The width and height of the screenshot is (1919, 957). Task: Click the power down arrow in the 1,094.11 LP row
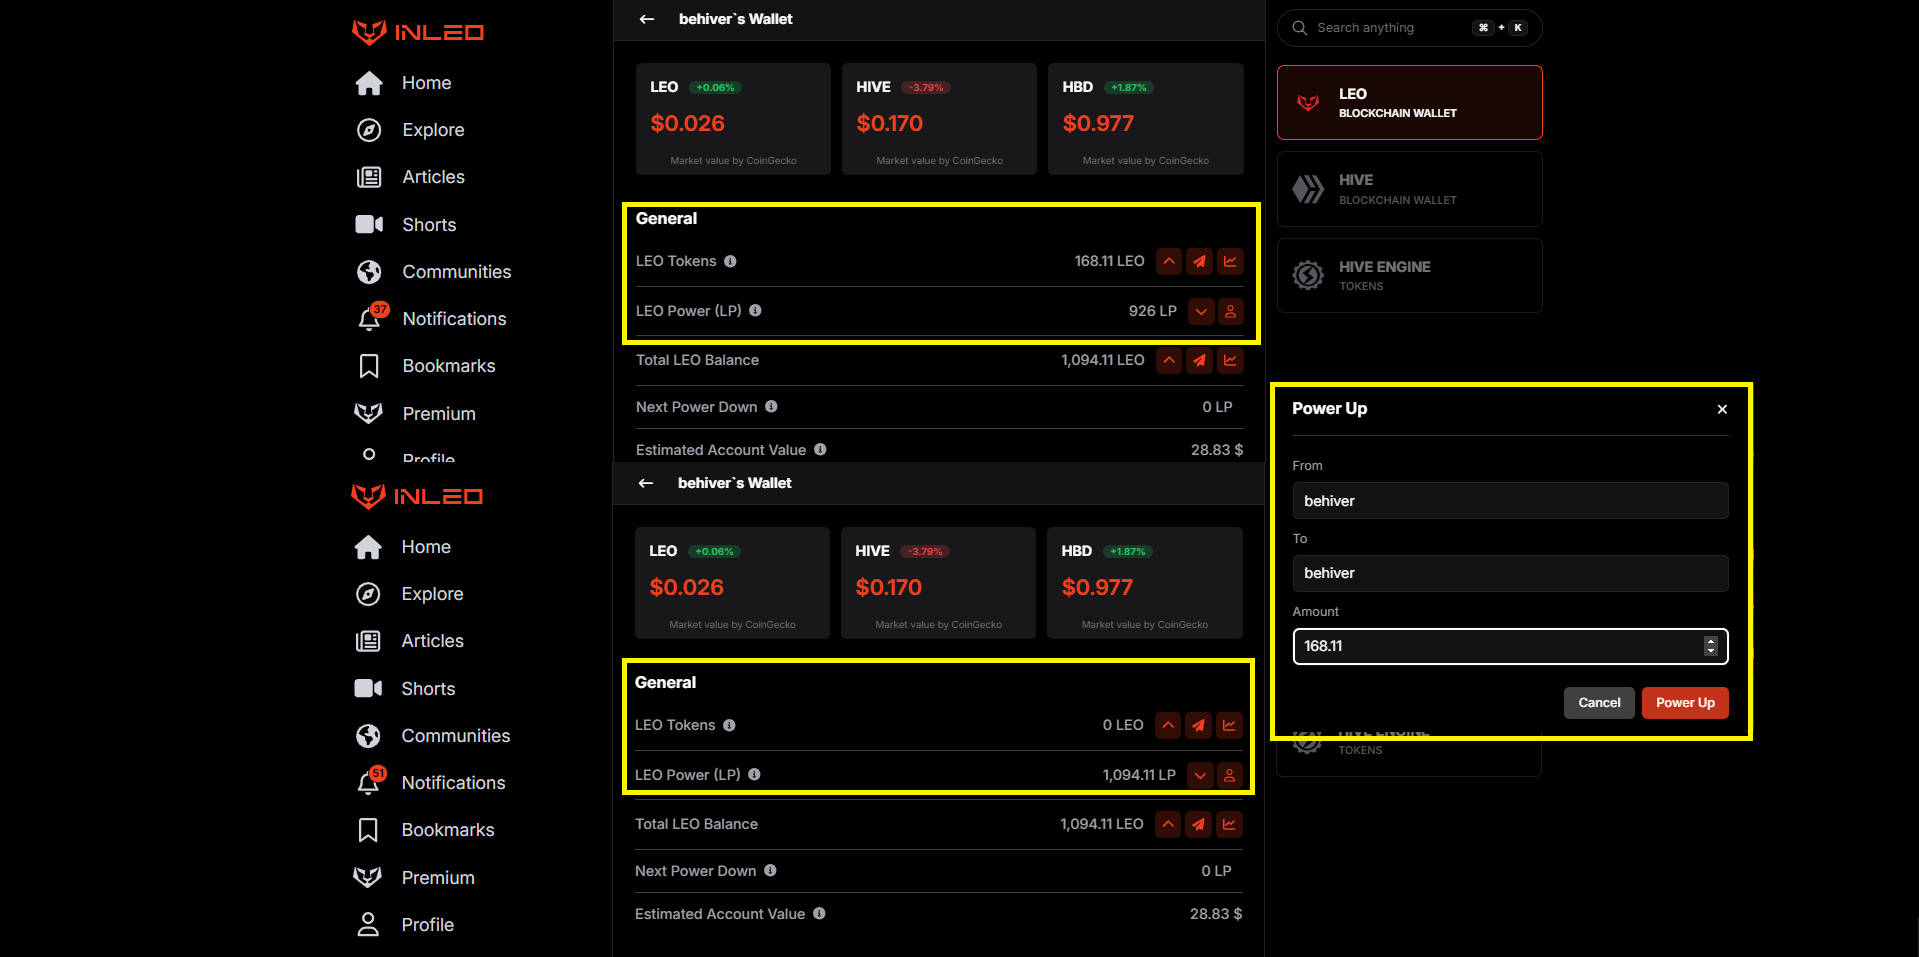click(x=1200, y=775)
